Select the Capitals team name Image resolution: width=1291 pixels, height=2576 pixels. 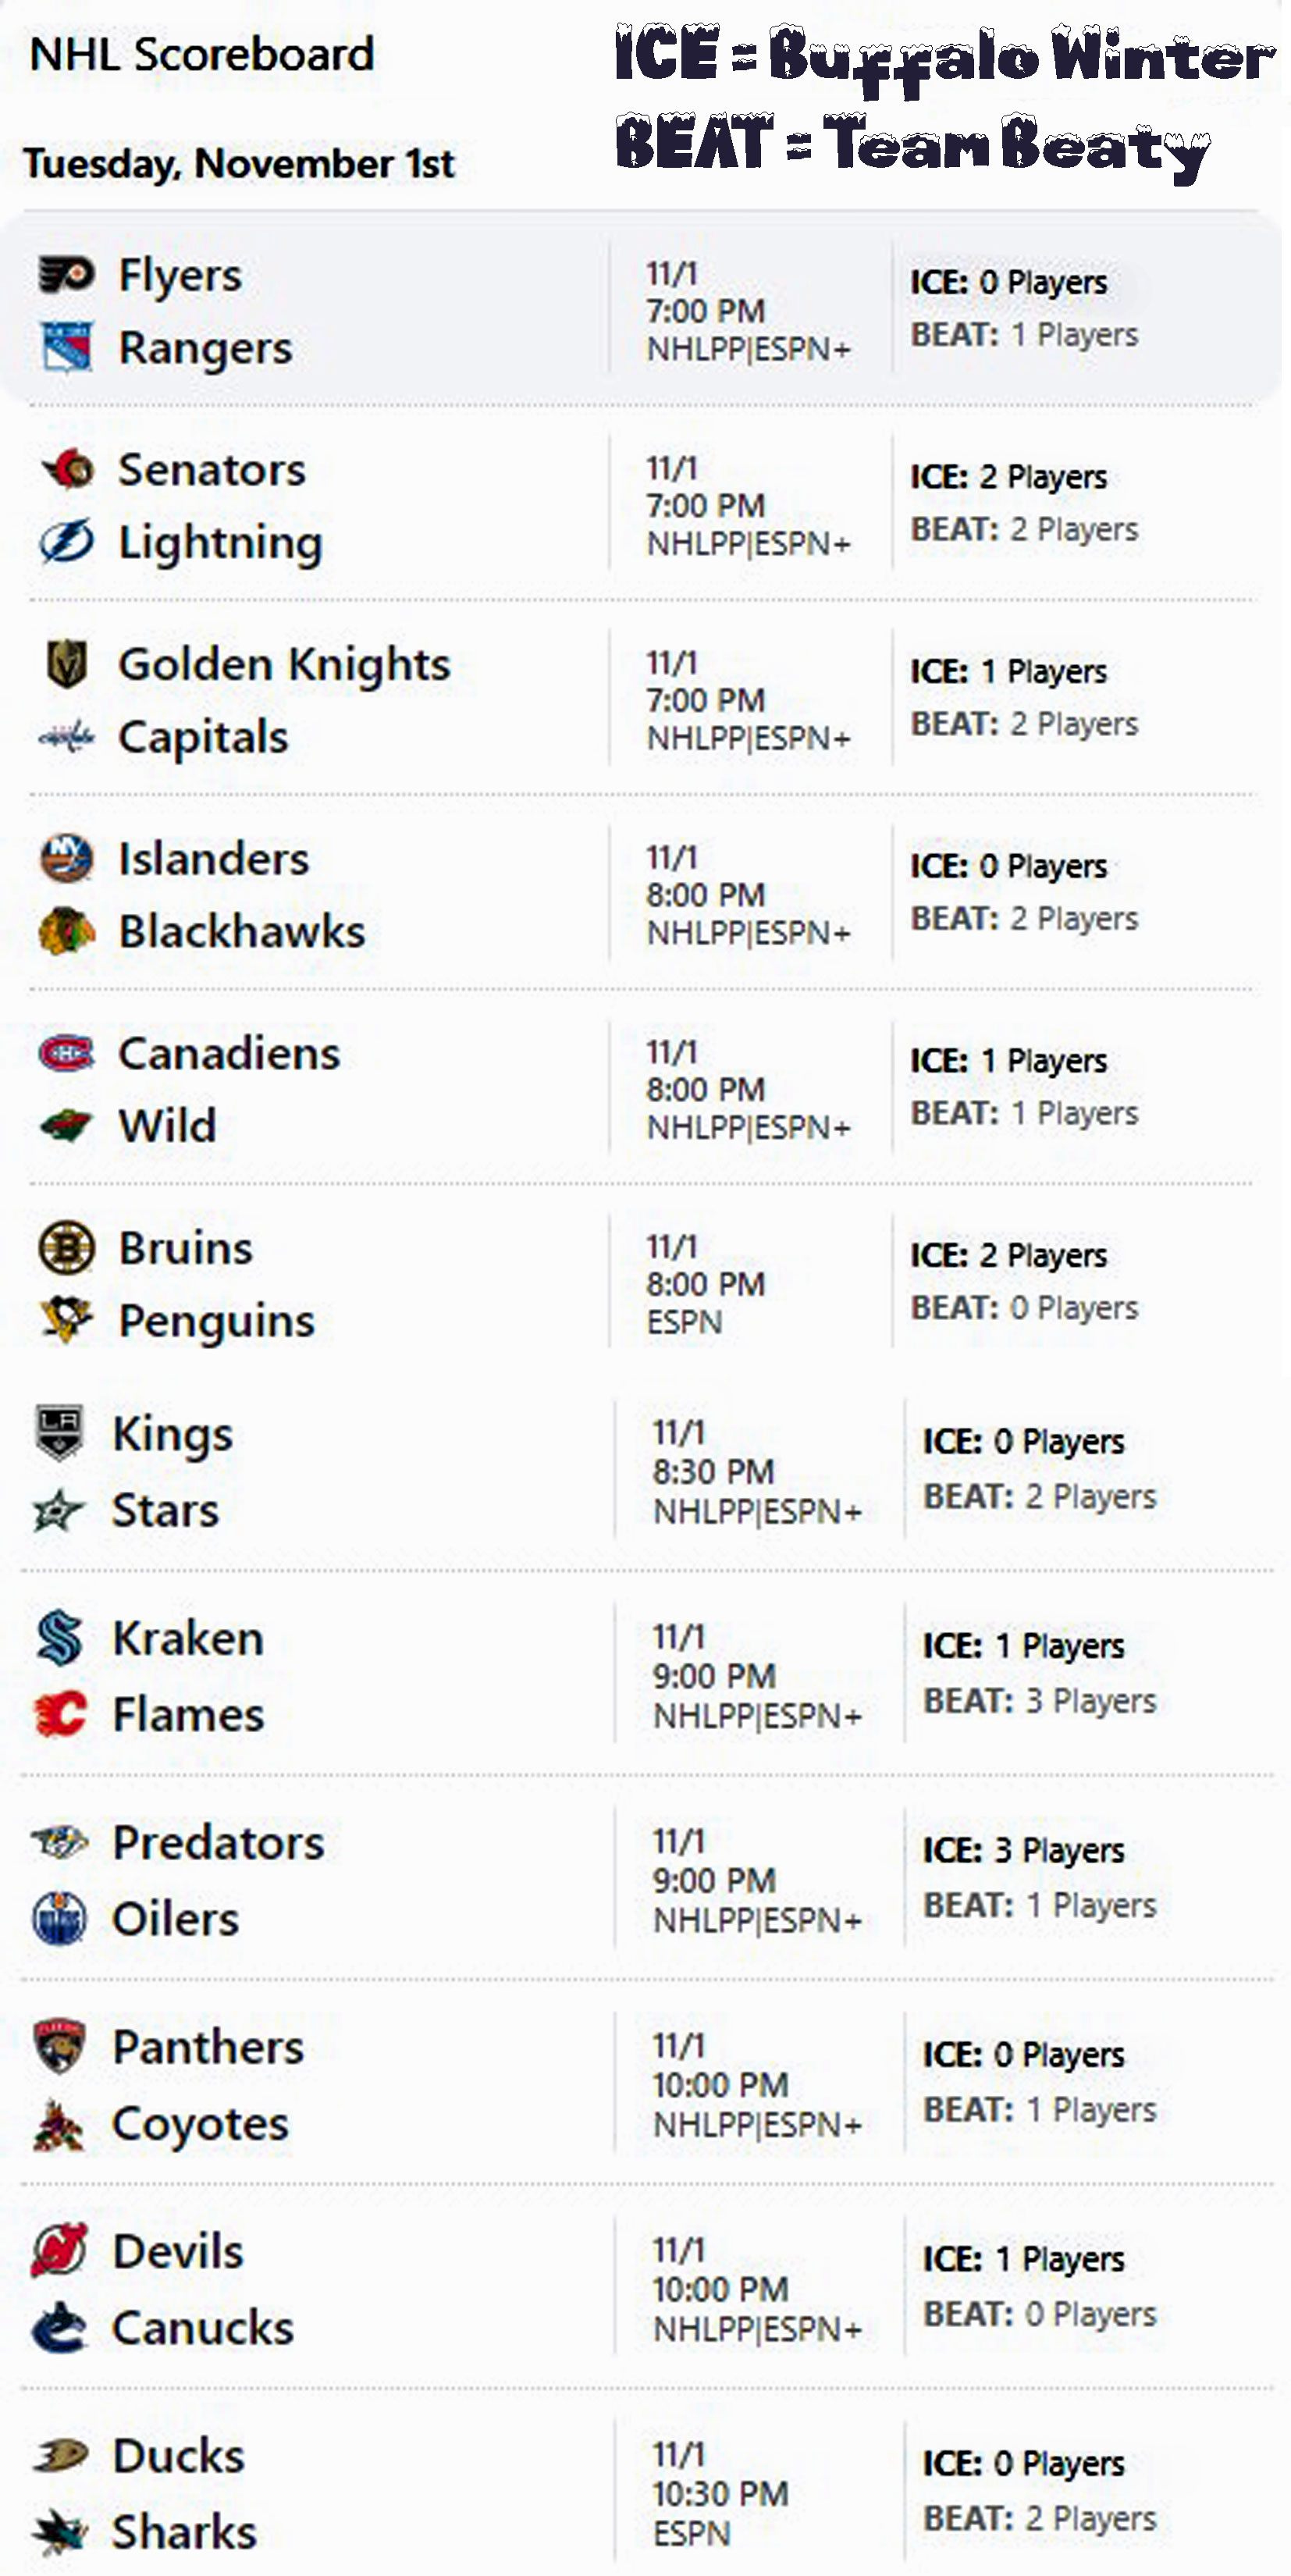coord(203,737)
